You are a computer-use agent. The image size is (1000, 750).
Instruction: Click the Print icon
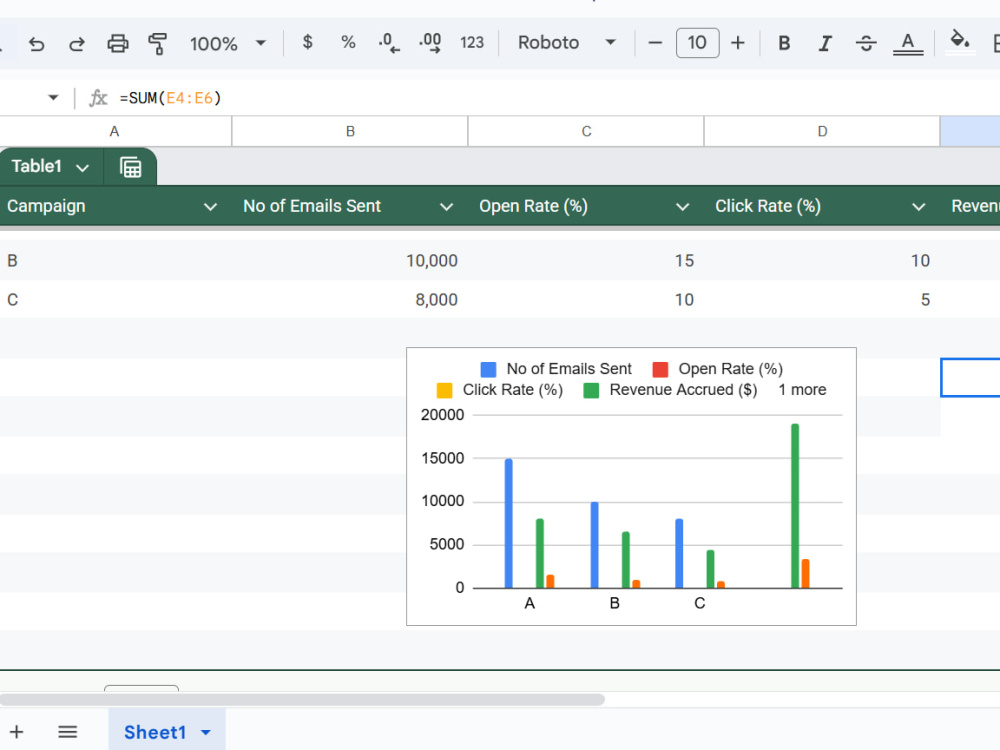117,43
